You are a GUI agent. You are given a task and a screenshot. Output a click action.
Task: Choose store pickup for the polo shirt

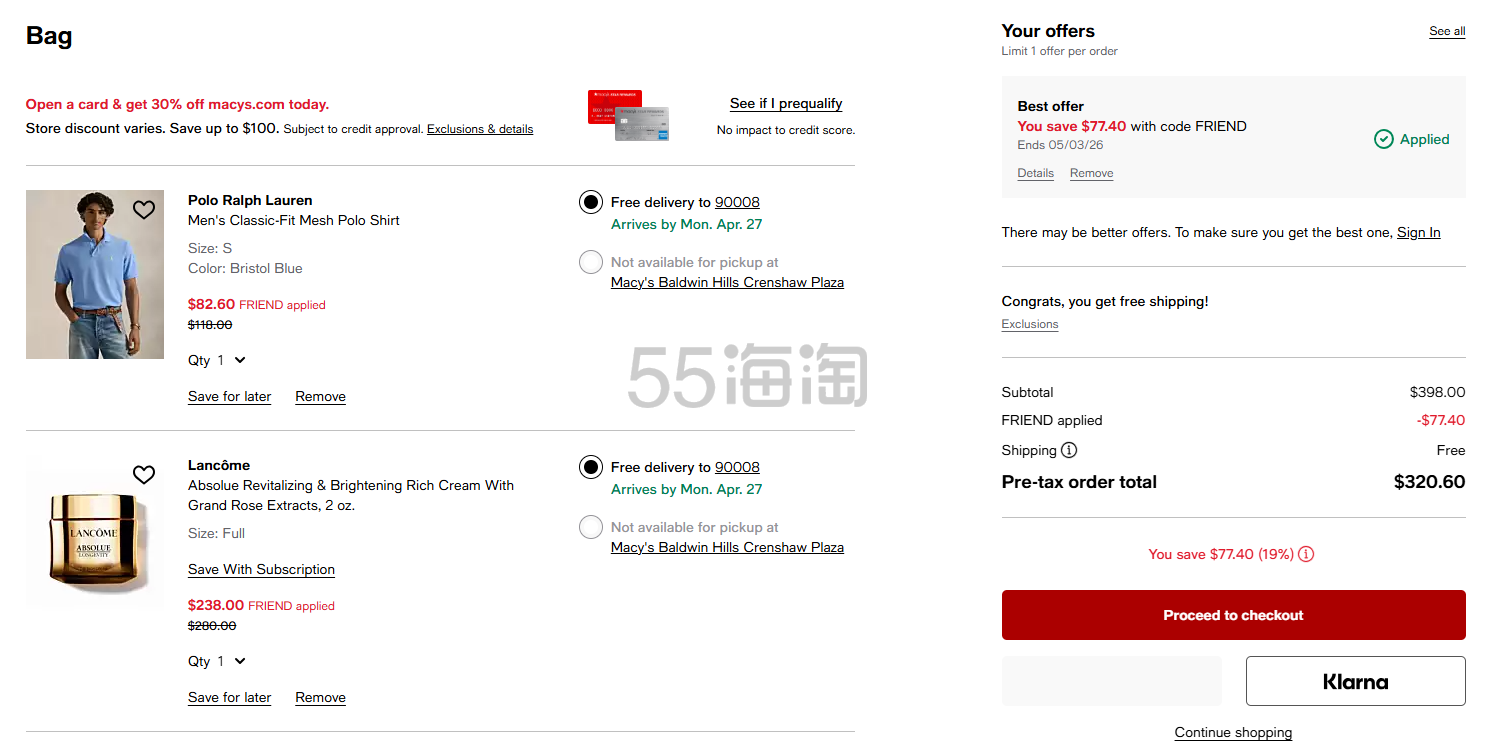591,262
